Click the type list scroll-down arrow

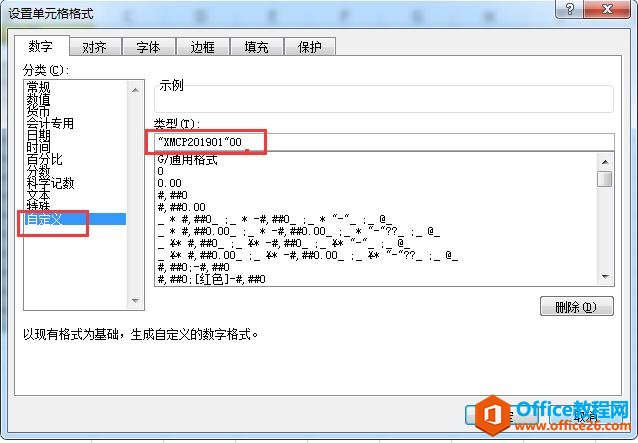(605, 277)
